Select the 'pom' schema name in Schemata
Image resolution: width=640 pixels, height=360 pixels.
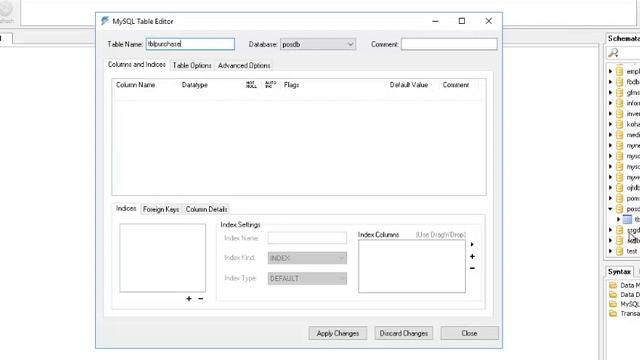point(633,198)
